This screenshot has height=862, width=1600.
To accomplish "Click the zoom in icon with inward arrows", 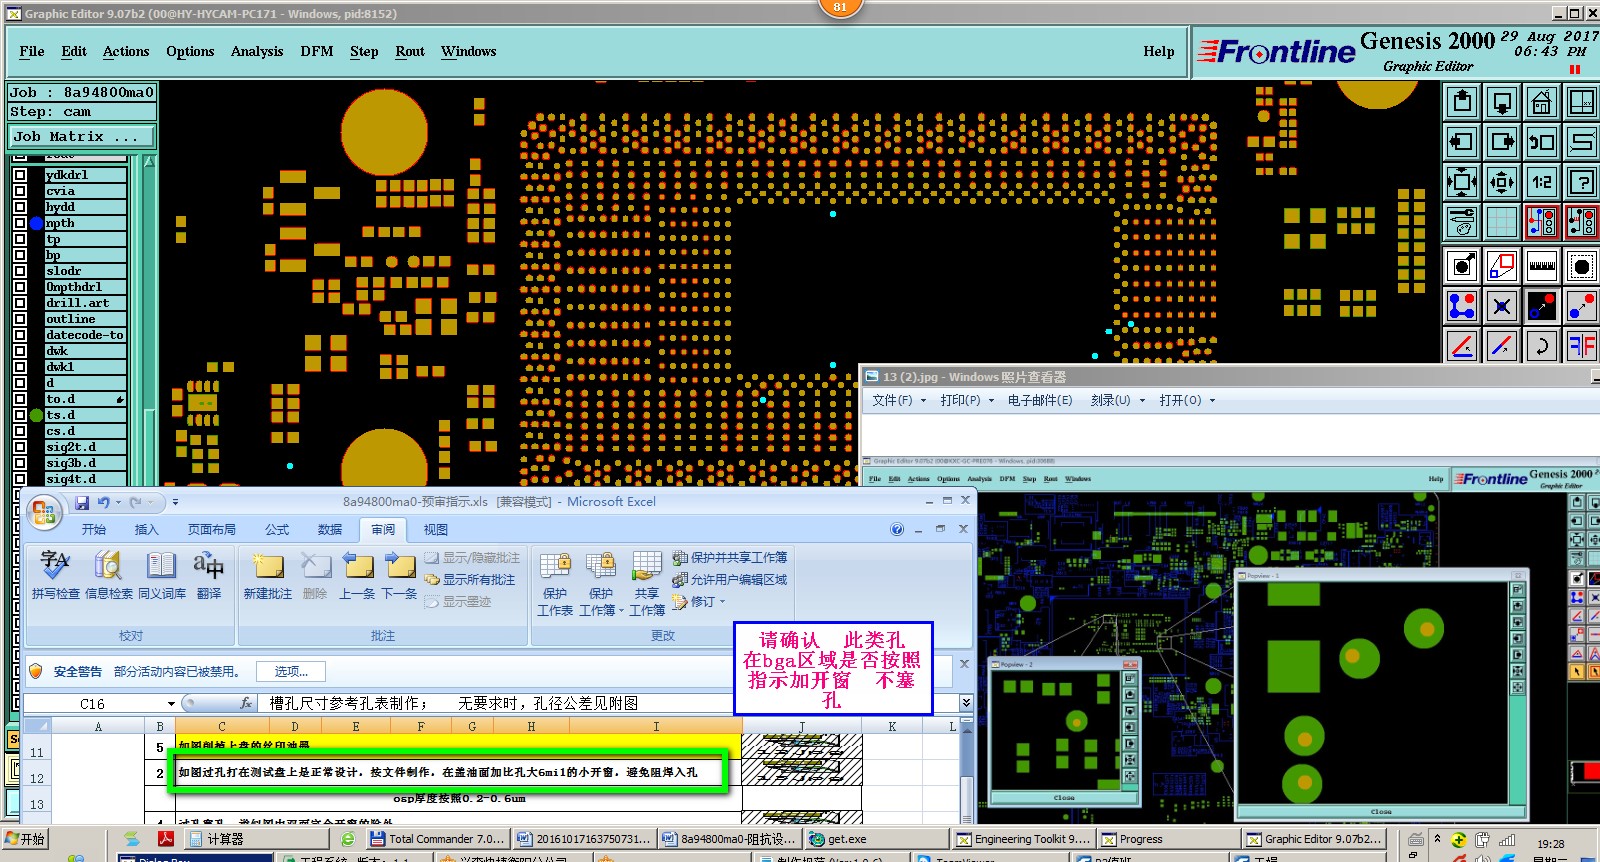I will tap(1462, 182).
